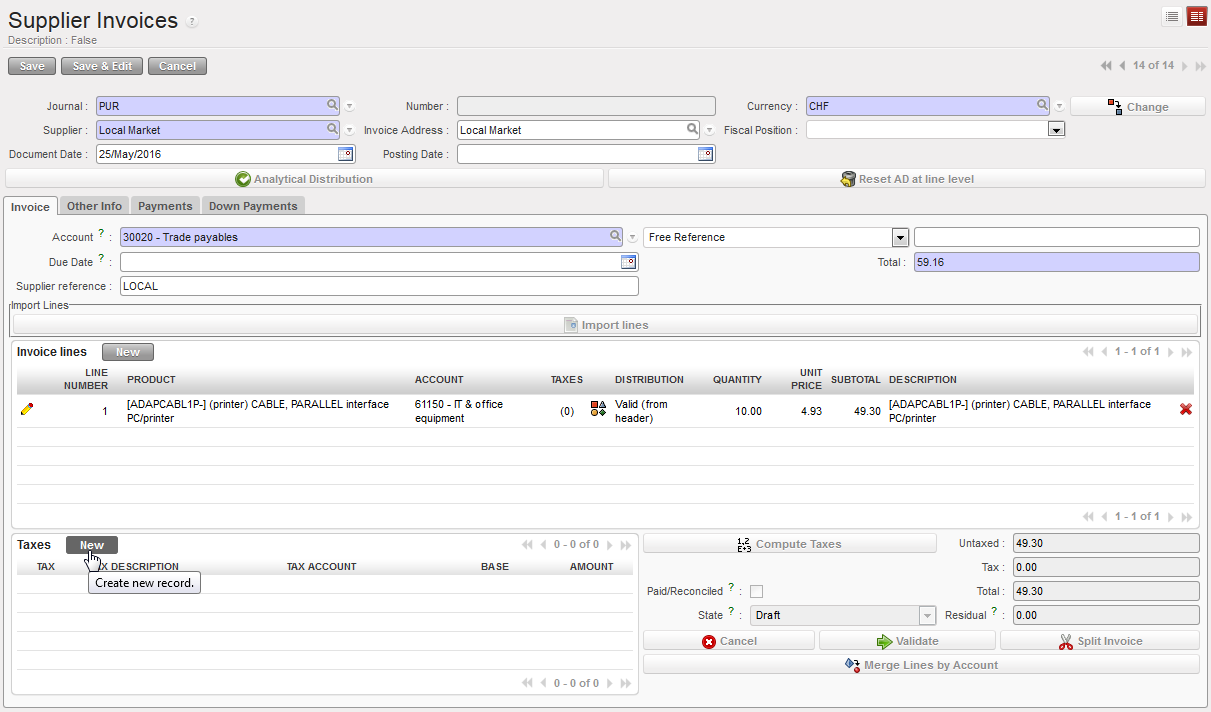
Task: Click Split Invoice button
Action: click(1099, 641)
